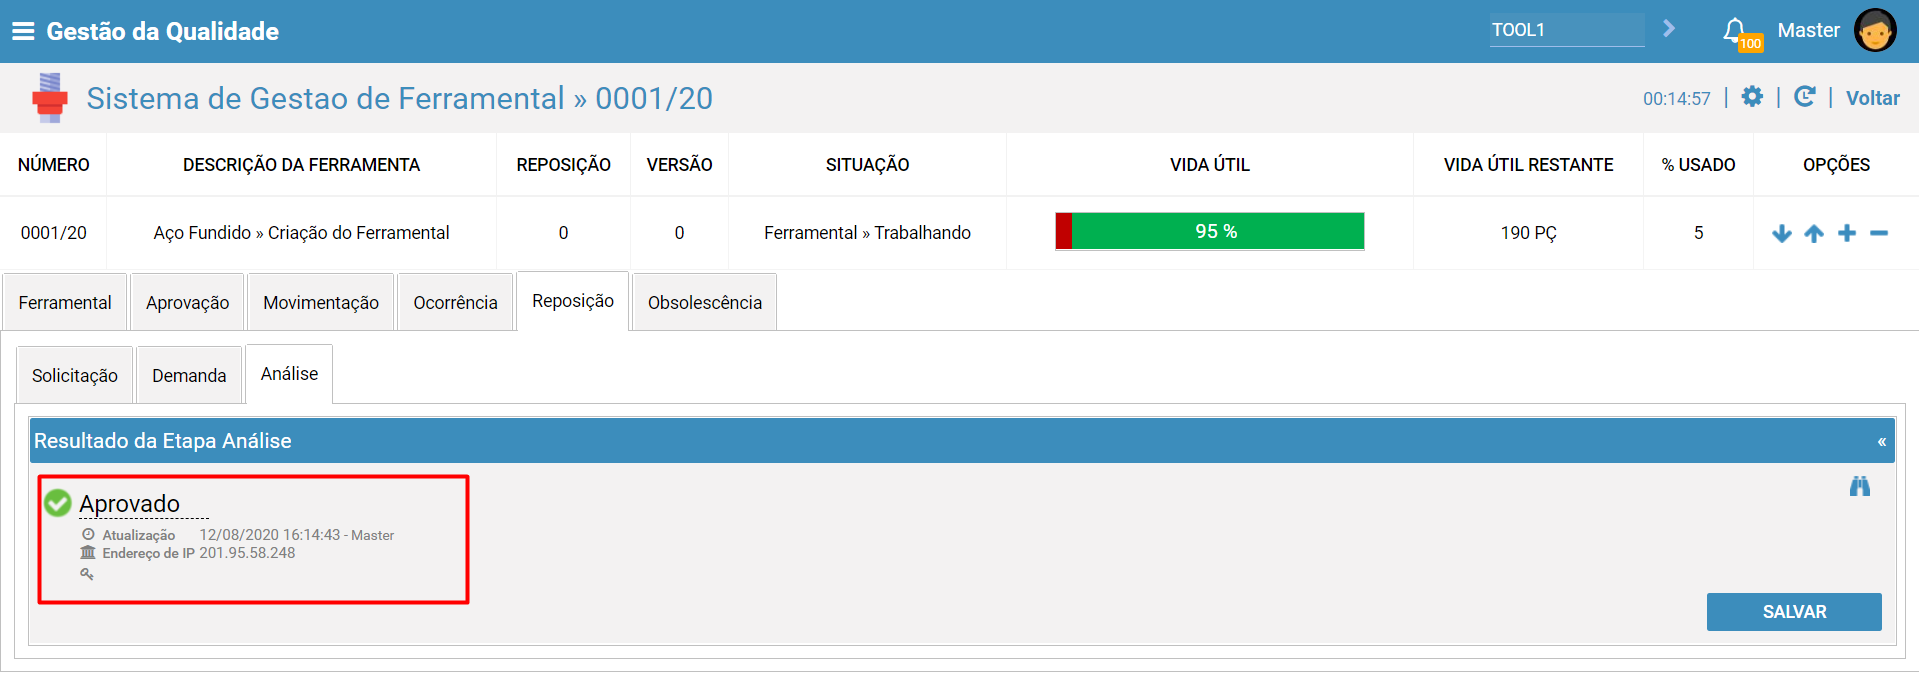Click the 0001/20 number cell
The height and width of the screenshot is (677, 1920).
(54, 233)
